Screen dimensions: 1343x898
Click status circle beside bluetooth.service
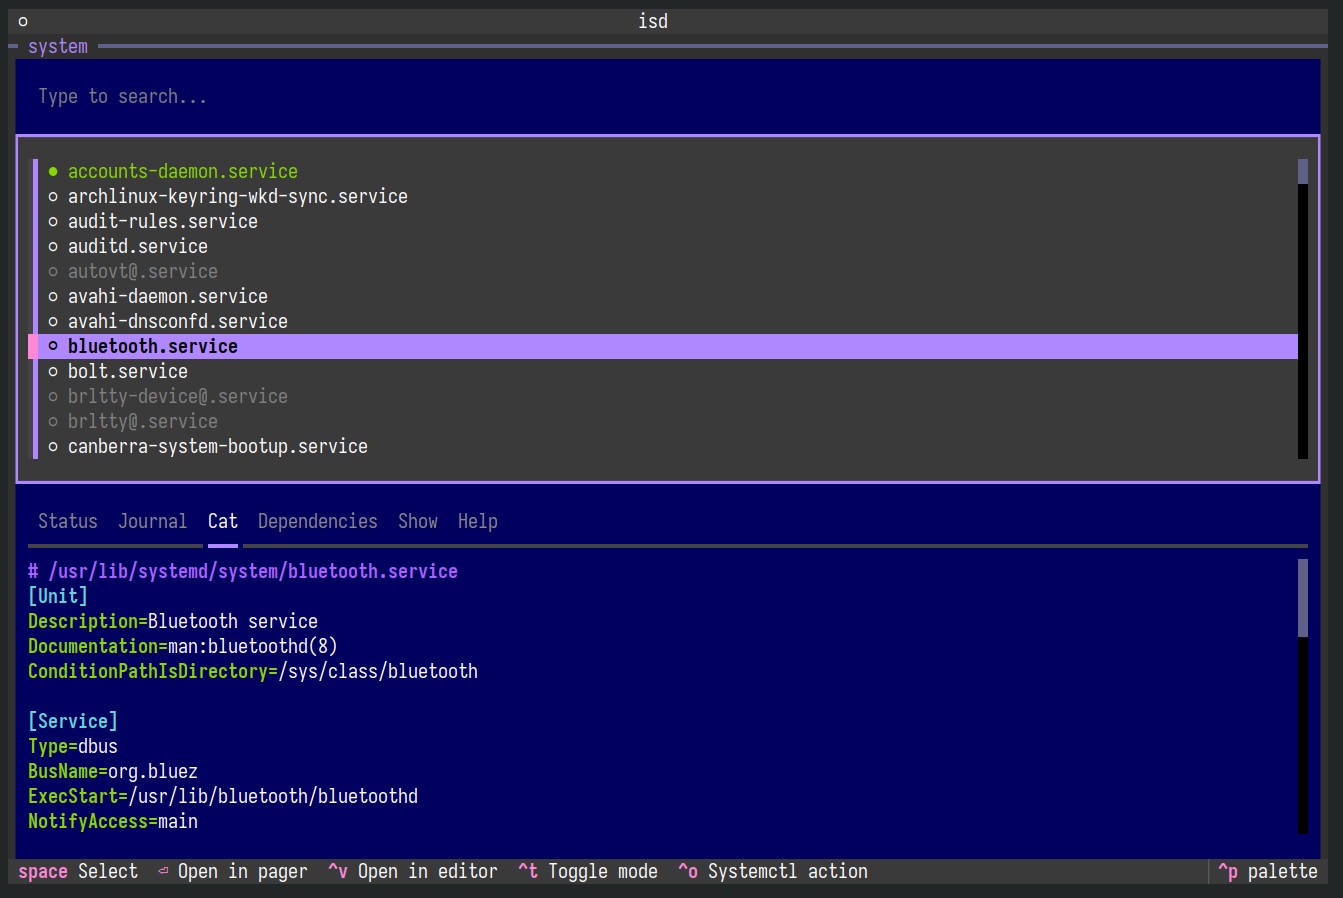53,346
